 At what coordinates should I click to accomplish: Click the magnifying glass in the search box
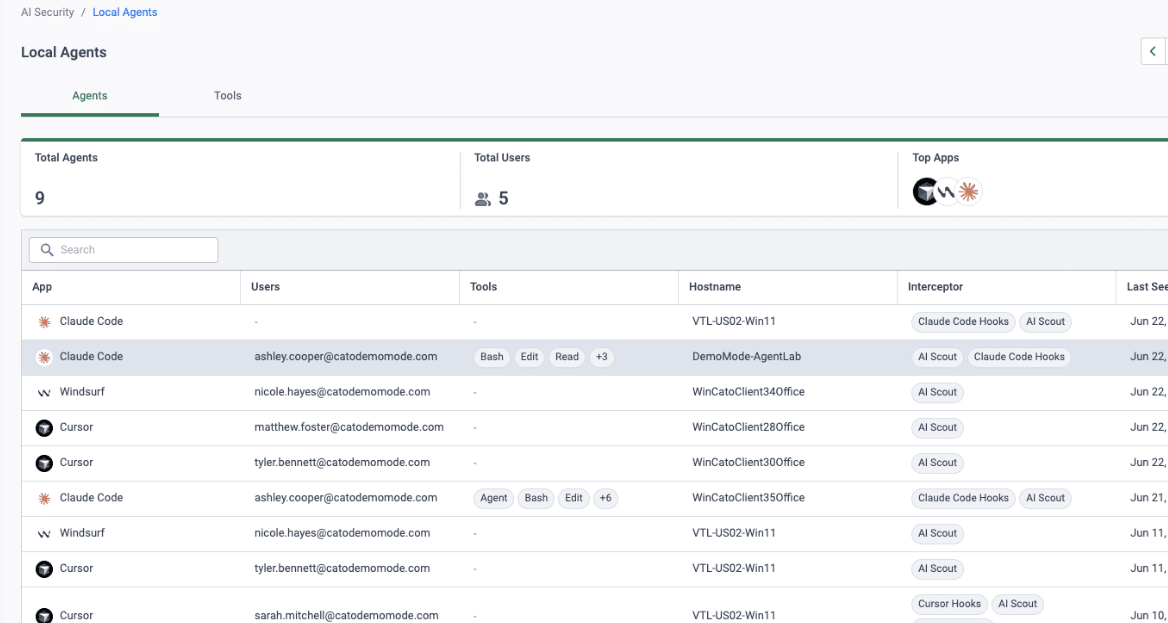47,250
